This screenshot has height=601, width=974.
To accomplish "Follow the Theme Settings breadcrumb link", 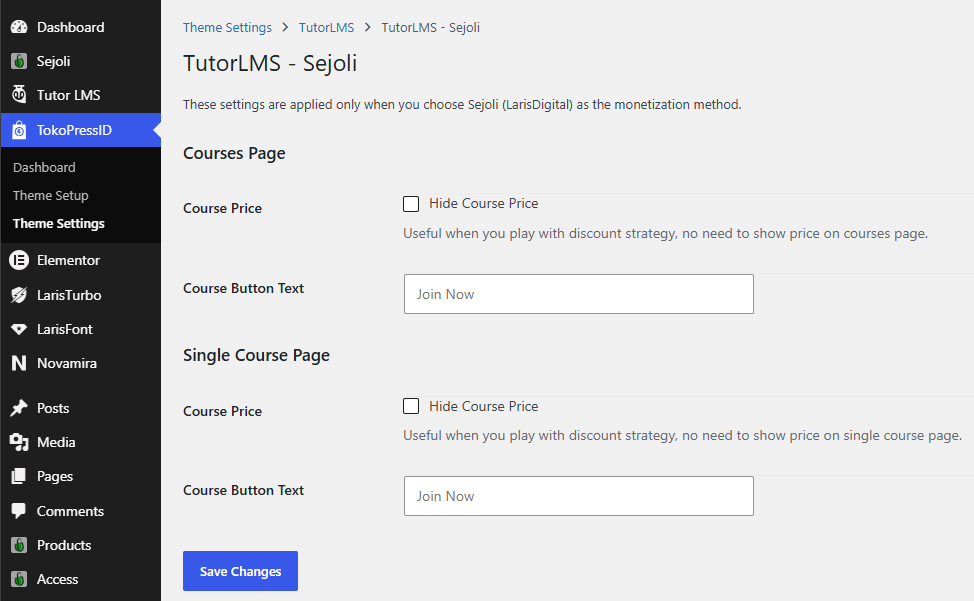I will coord(227,27).
